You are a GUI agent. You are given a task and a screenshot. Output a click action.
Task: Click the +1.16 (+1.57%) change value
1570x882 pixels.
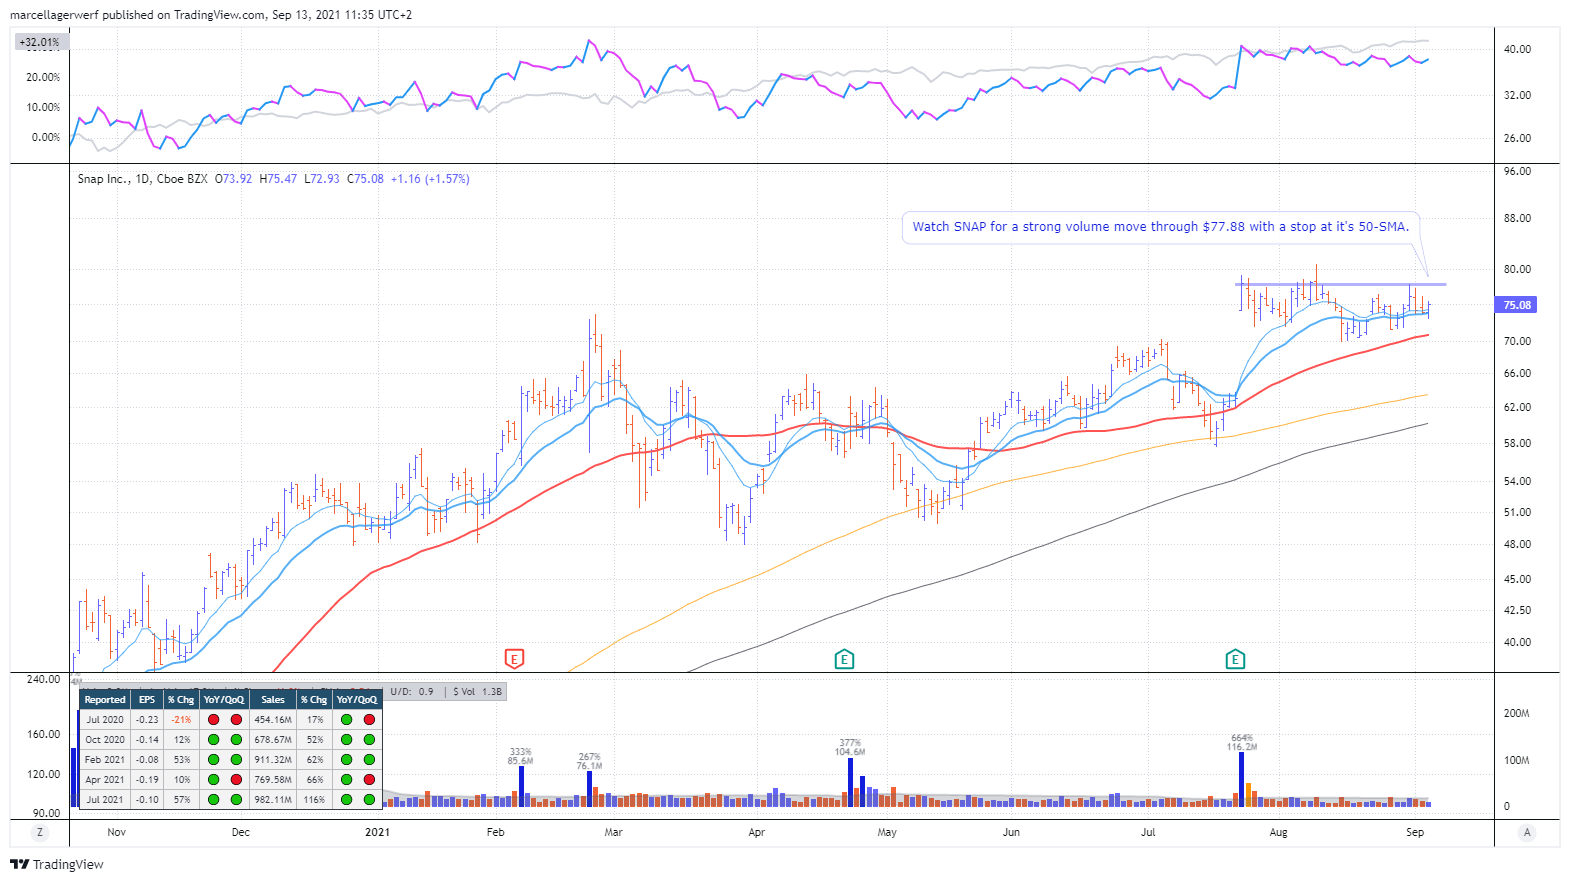430,179
